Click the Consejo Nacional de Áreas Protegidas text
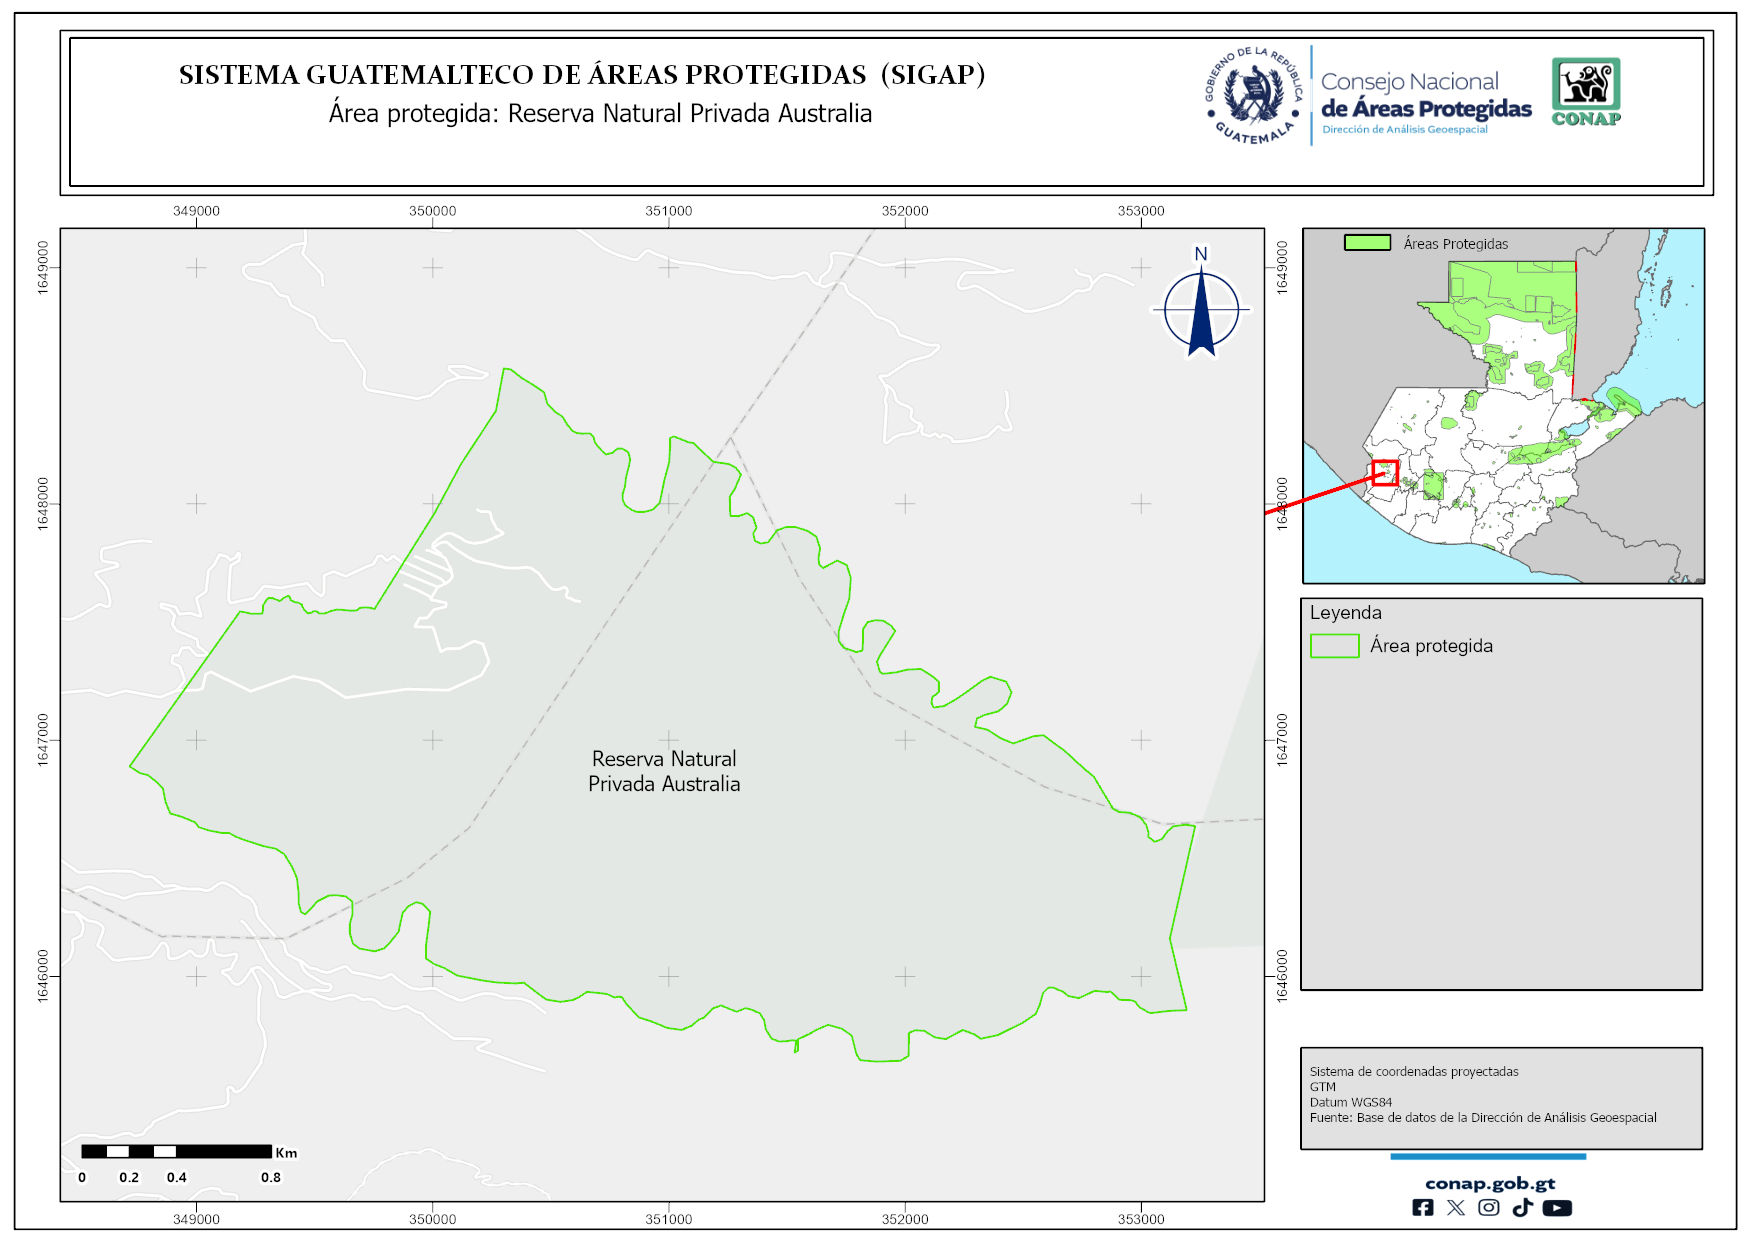The height and width of the screenshot is (1240, 1754). pyautogui.click(x=1425, y=95)
